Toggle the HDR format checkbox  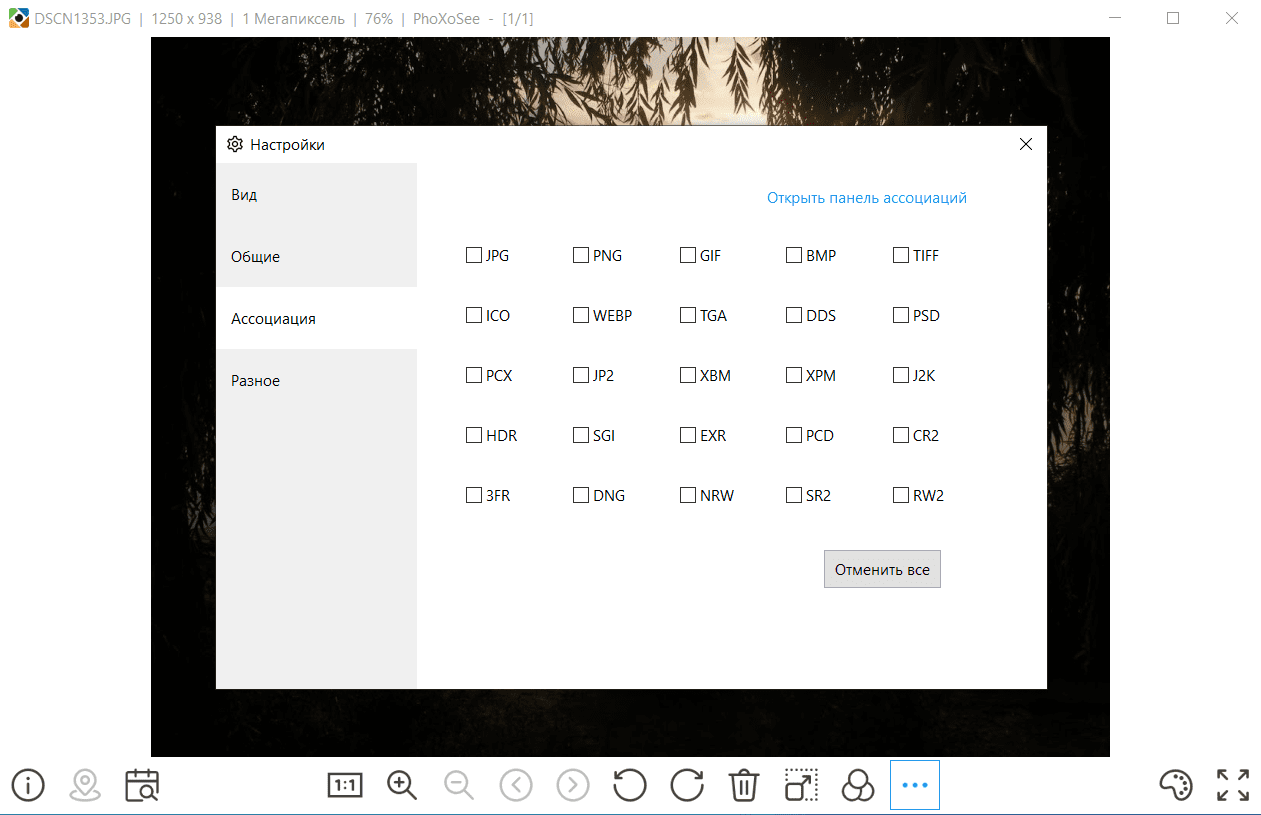pyautogui.click(x=474, y=435)
